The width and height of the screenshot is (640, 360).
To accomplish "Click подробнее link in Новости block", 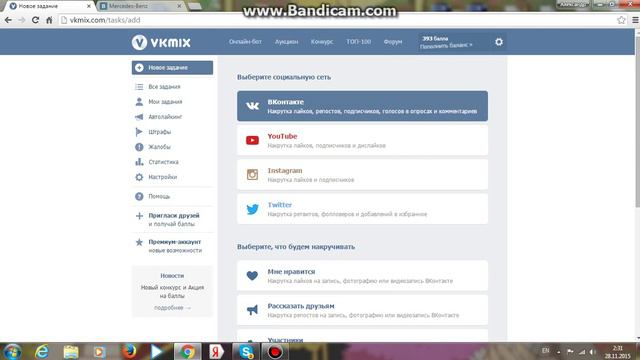I will click(172, 308).
